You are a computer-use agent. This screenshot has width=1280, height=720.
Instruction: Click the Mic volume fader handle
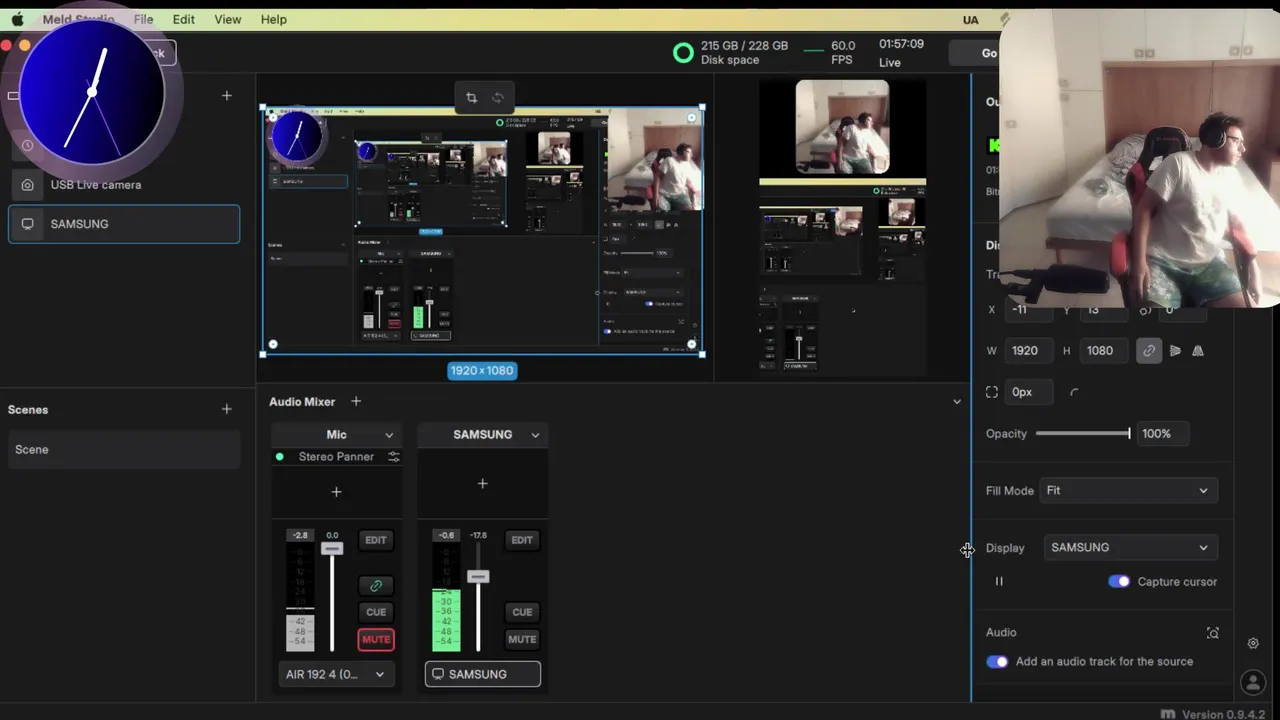[x=332, y=548]
